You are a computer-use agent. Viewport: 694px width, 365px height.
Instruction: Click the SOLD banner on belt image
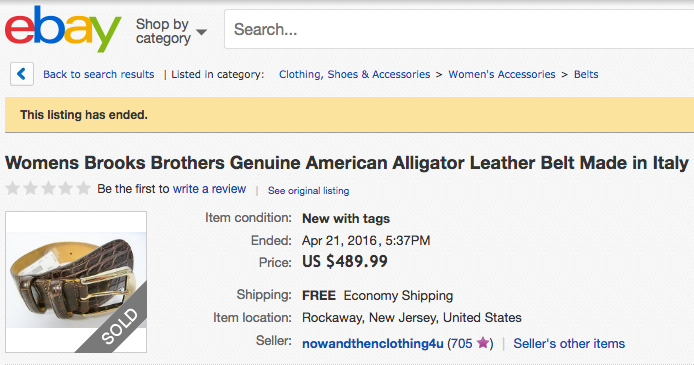click(x=119, y=327)
